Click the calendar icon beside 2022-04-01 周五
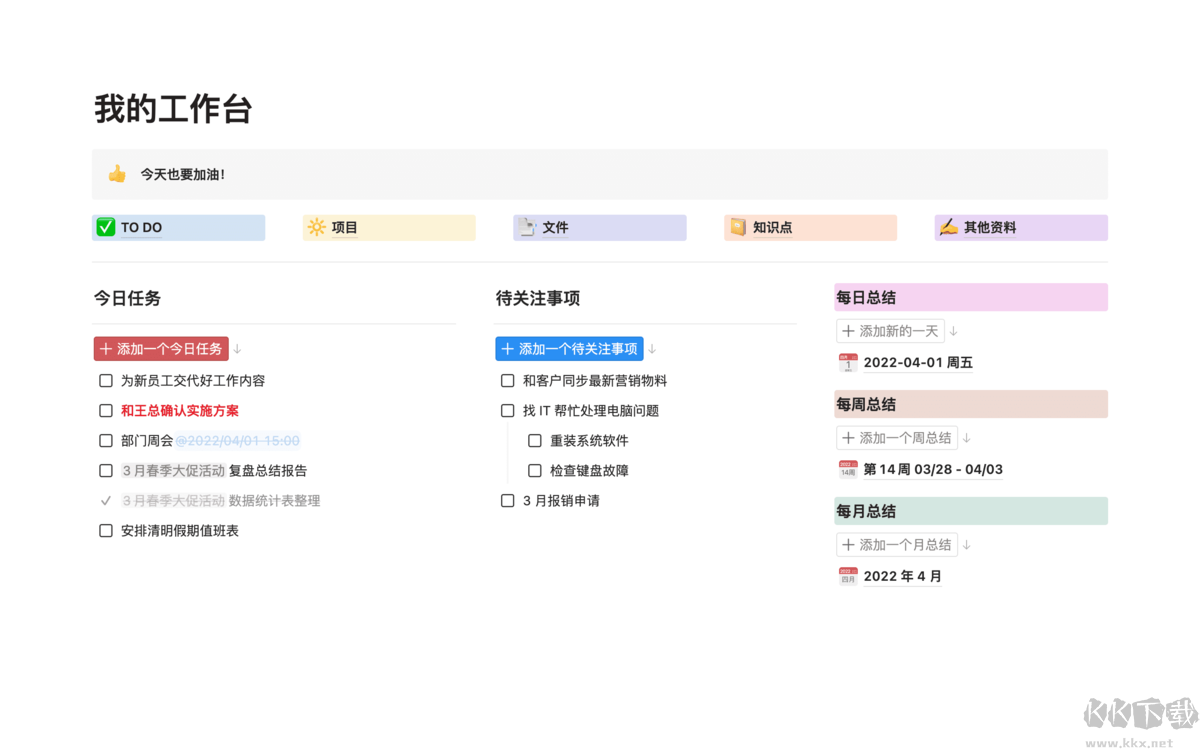The image size is (1200, 750). click(848, 363)
